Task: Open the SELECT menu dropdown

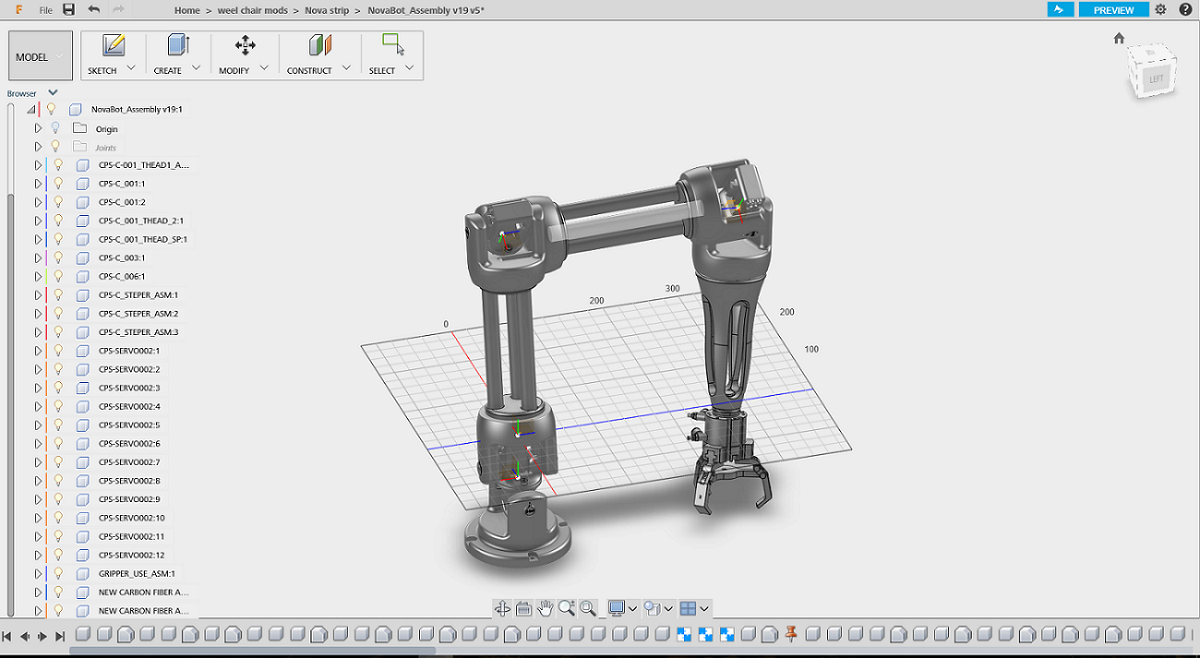Action: pos(410,69)
